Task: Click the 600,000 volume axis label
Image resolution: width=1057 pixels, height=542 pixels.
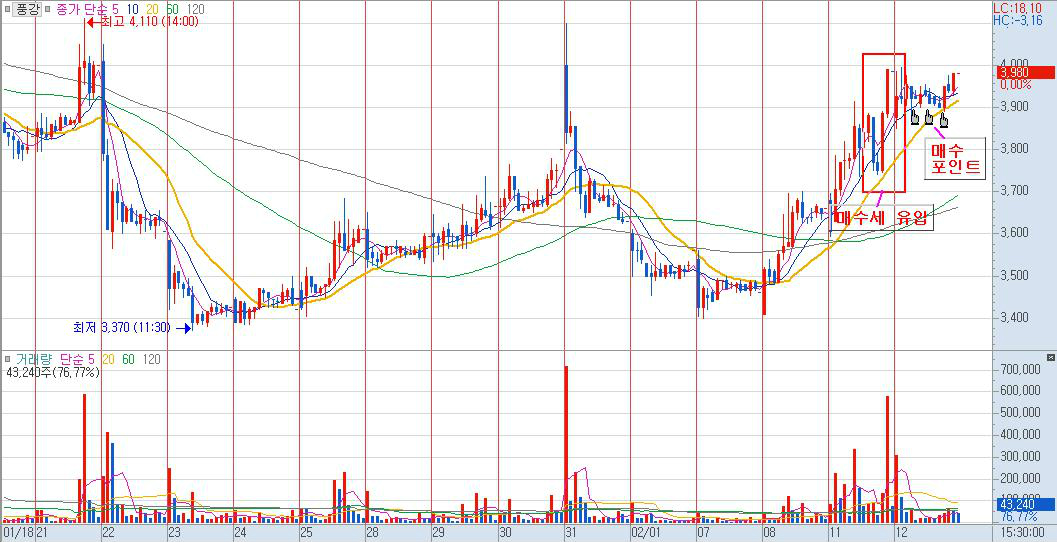Action: (x=1022, y=391)
